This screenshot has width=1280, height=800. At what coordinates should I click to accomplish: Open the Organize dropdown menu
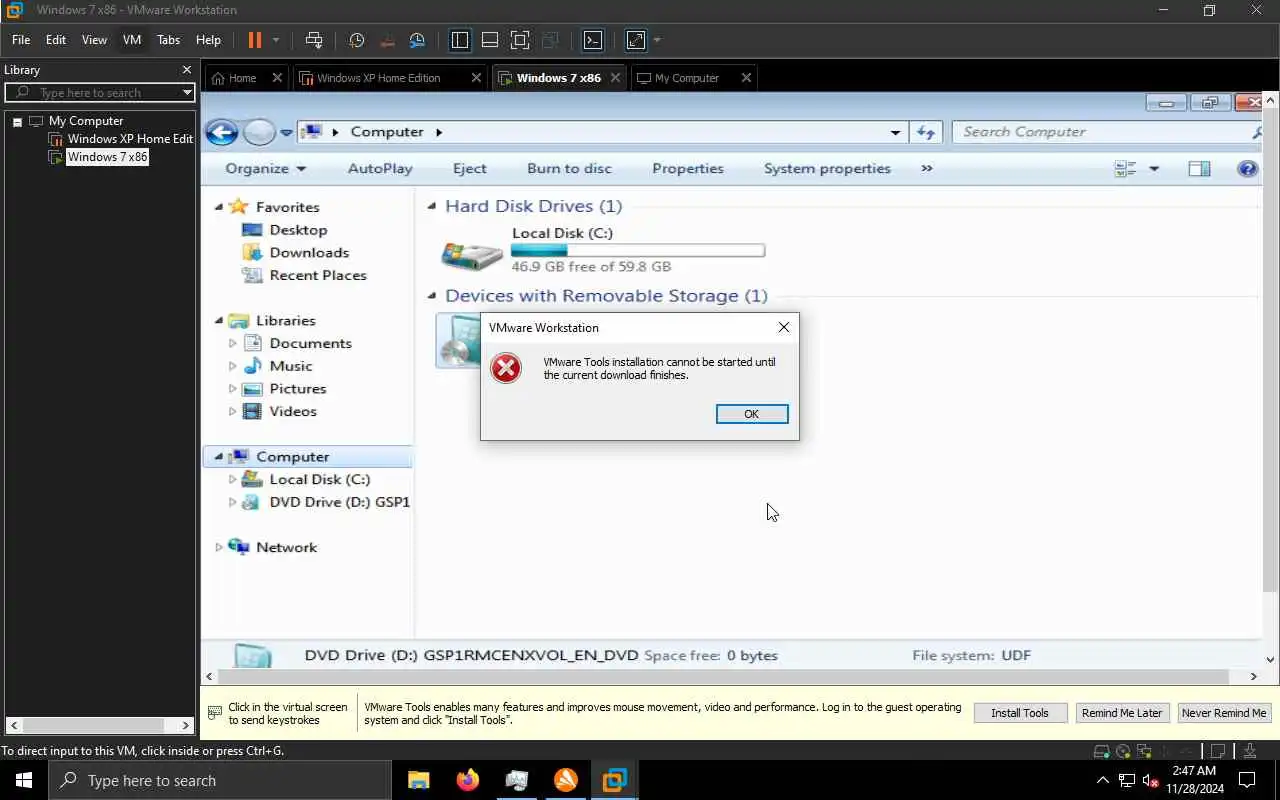click(x=266, y=169)
